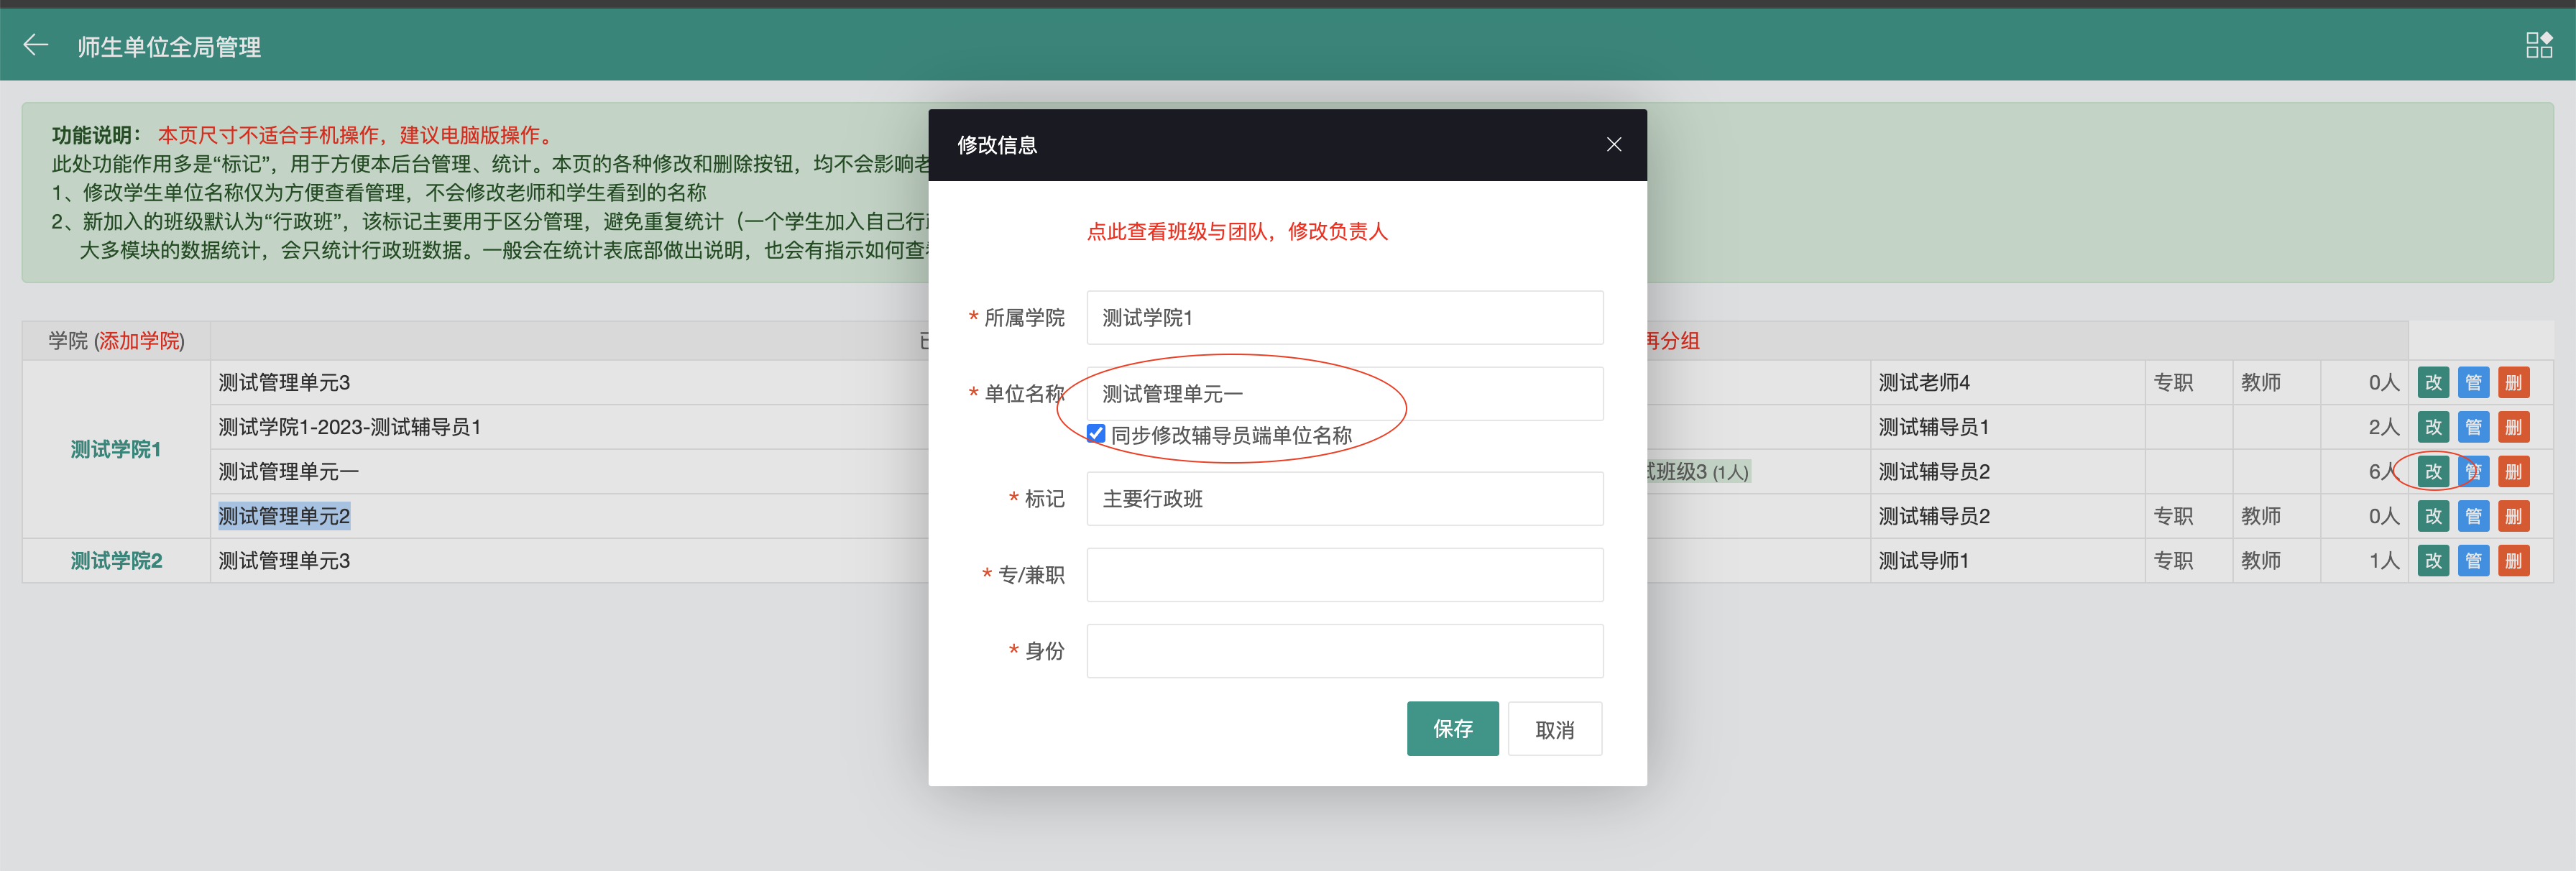Image resolution: width=2576 pixels, height=871 pixels.
Task: Open the 所属学院 selector field
Action: pos(1344,318)
